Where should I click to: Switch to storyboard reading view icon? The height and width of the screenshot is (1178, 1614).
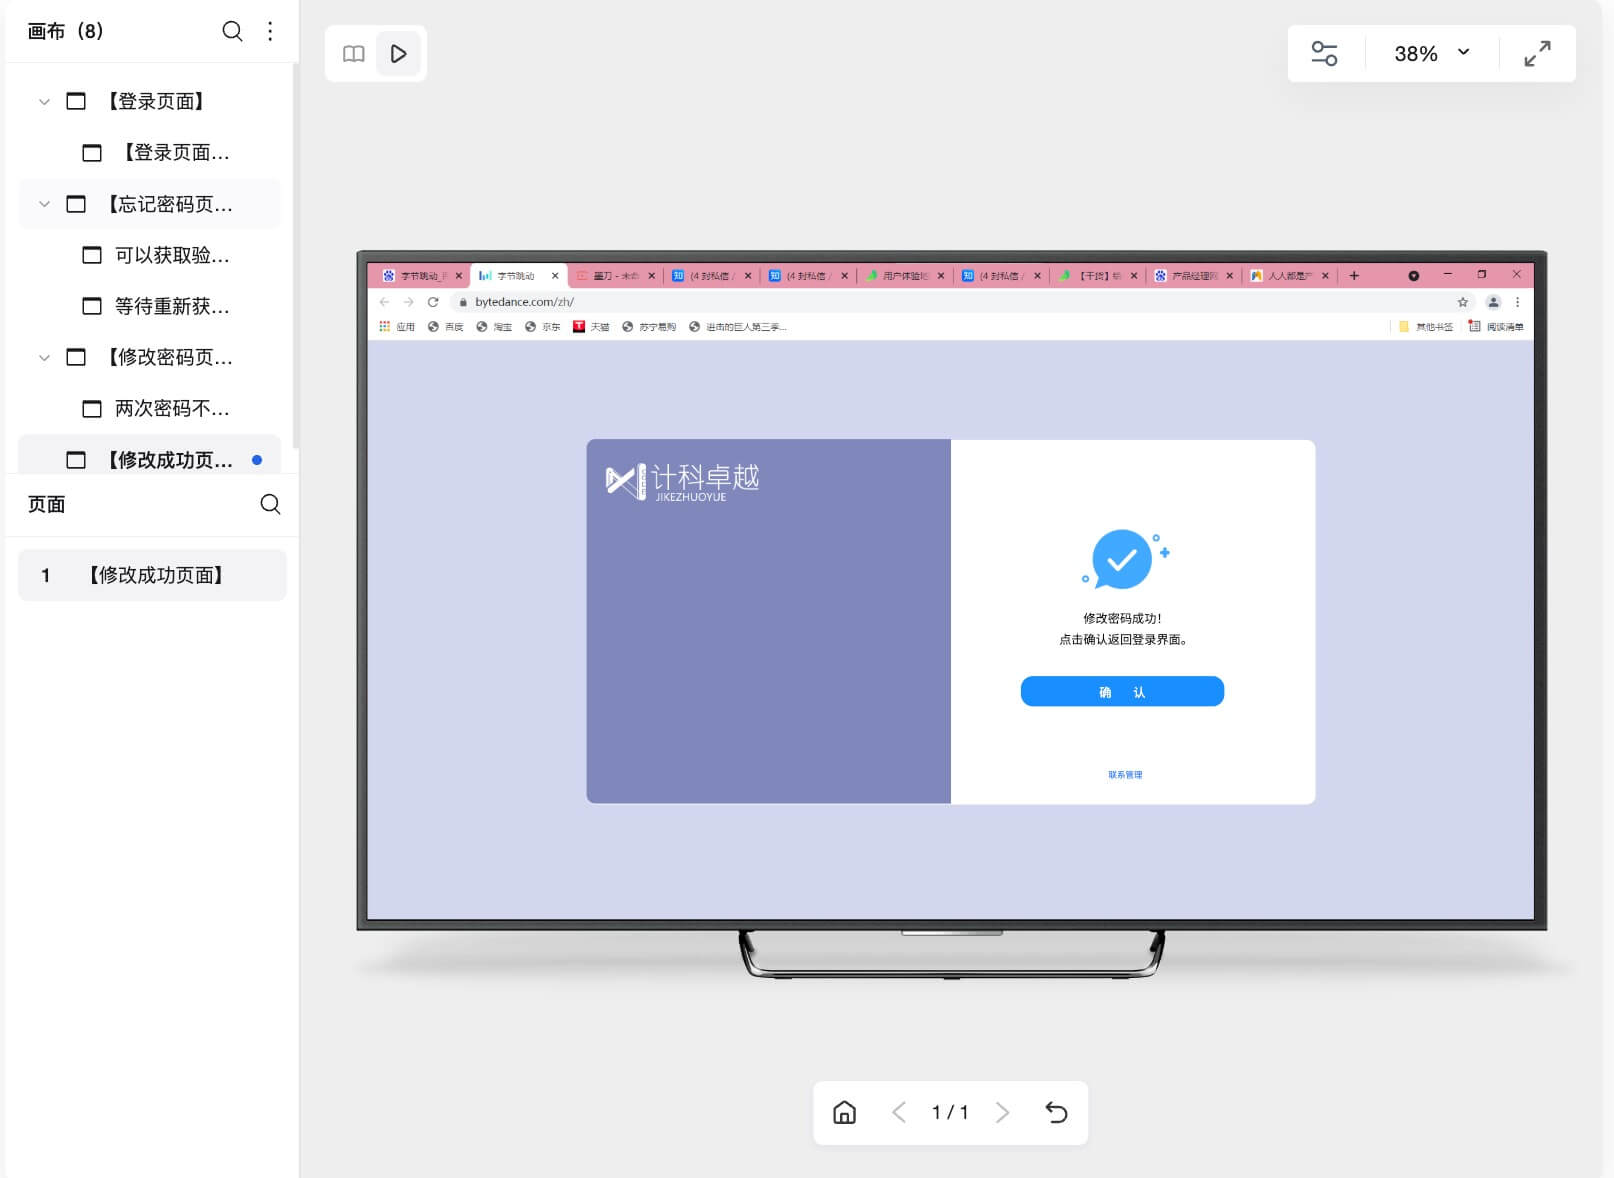pyautogui.click(x=353, y=54)
